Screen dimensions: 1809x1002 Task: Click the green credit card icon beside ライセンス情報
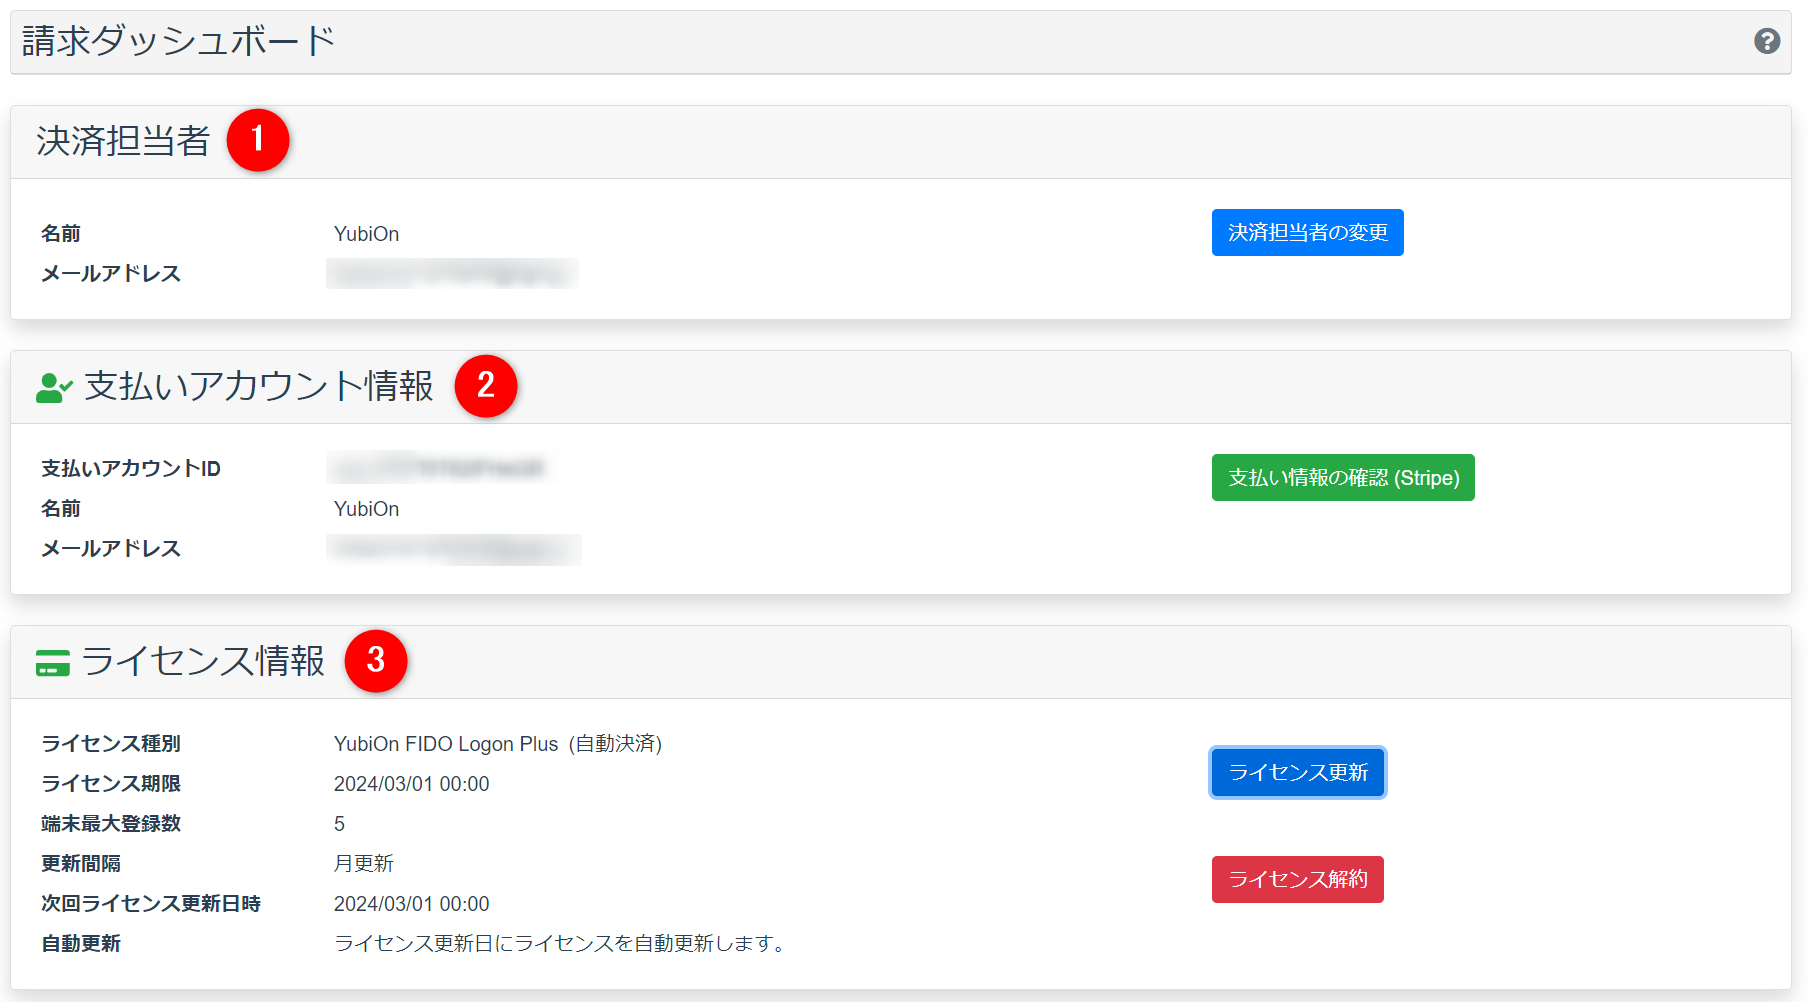click(x=53, y=663)
